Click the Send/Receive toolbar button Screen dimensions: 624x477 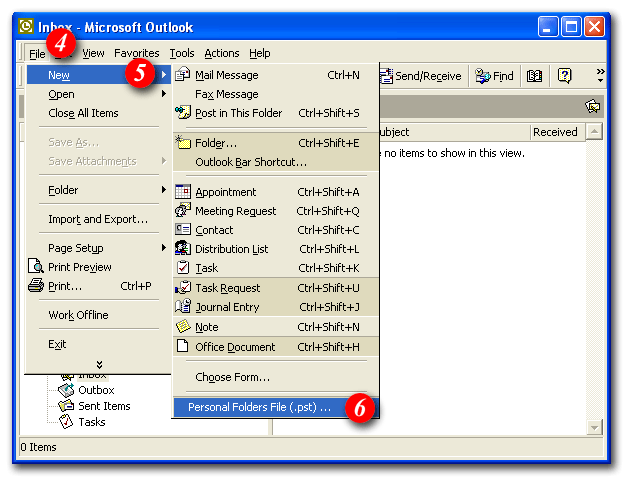(420, 76)
